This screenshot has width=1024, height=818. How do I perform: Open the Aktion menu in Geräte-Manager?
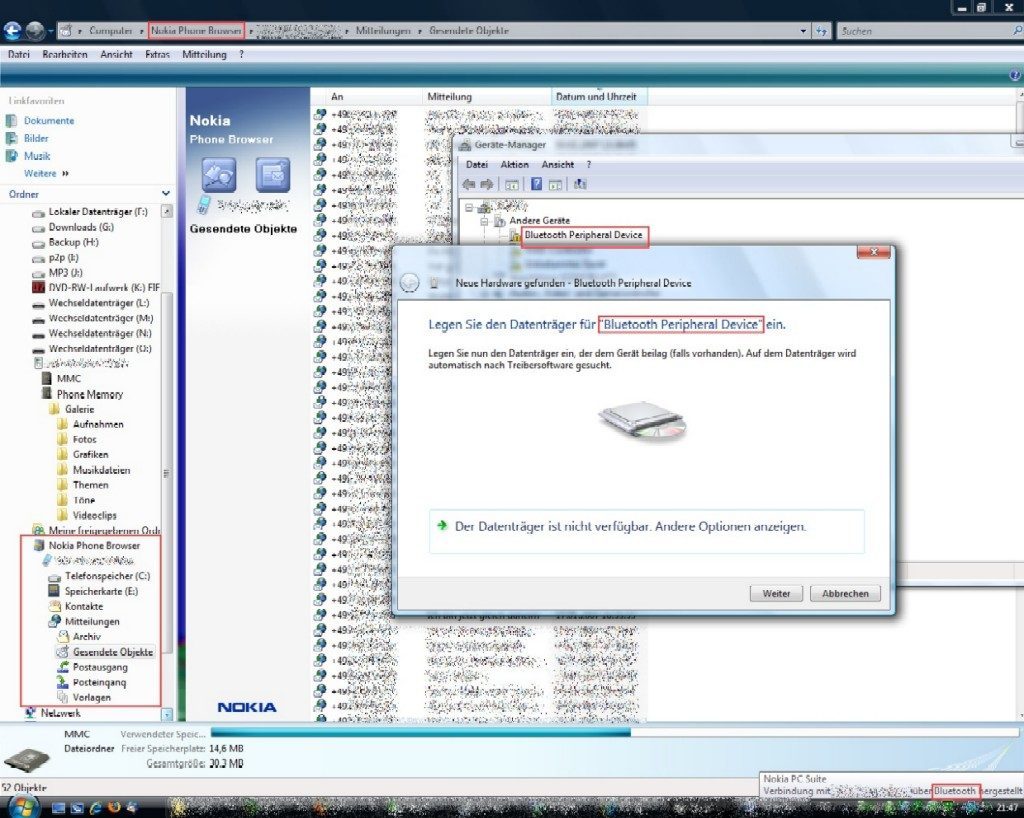pyautogui.click(x=515, y=165)
